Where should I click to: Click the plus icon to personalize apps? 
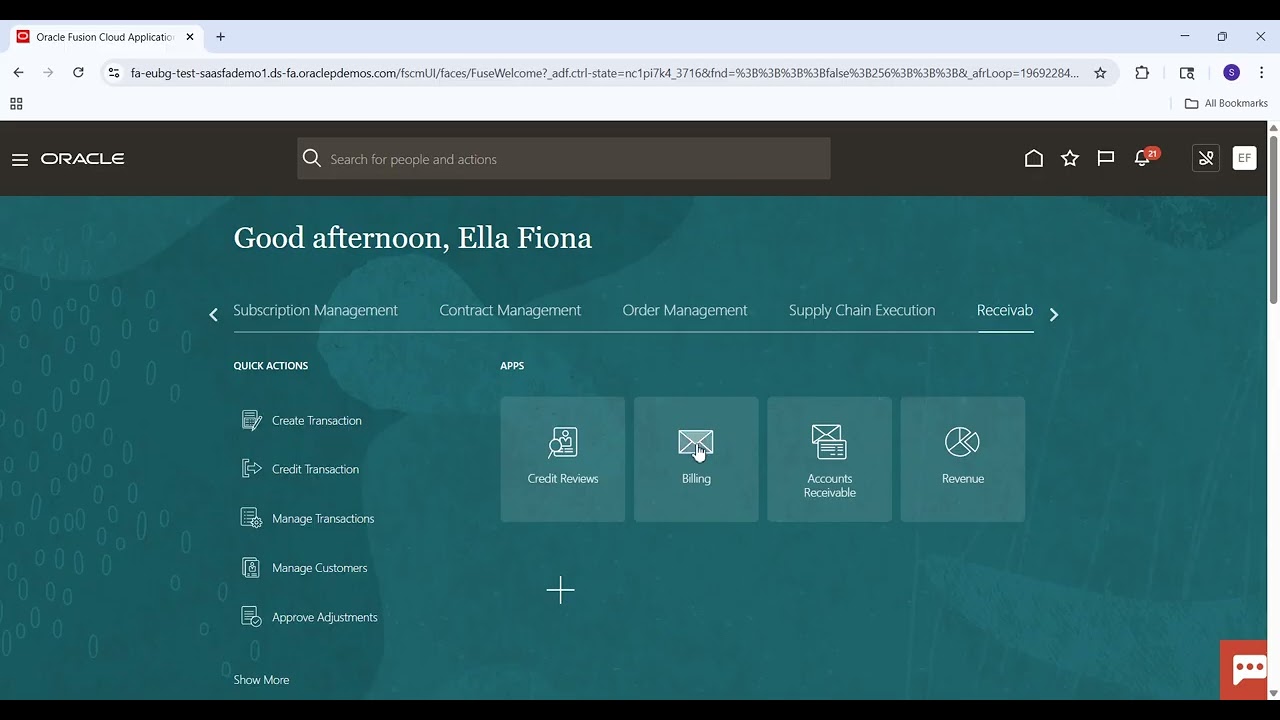[x=561, y=591]
